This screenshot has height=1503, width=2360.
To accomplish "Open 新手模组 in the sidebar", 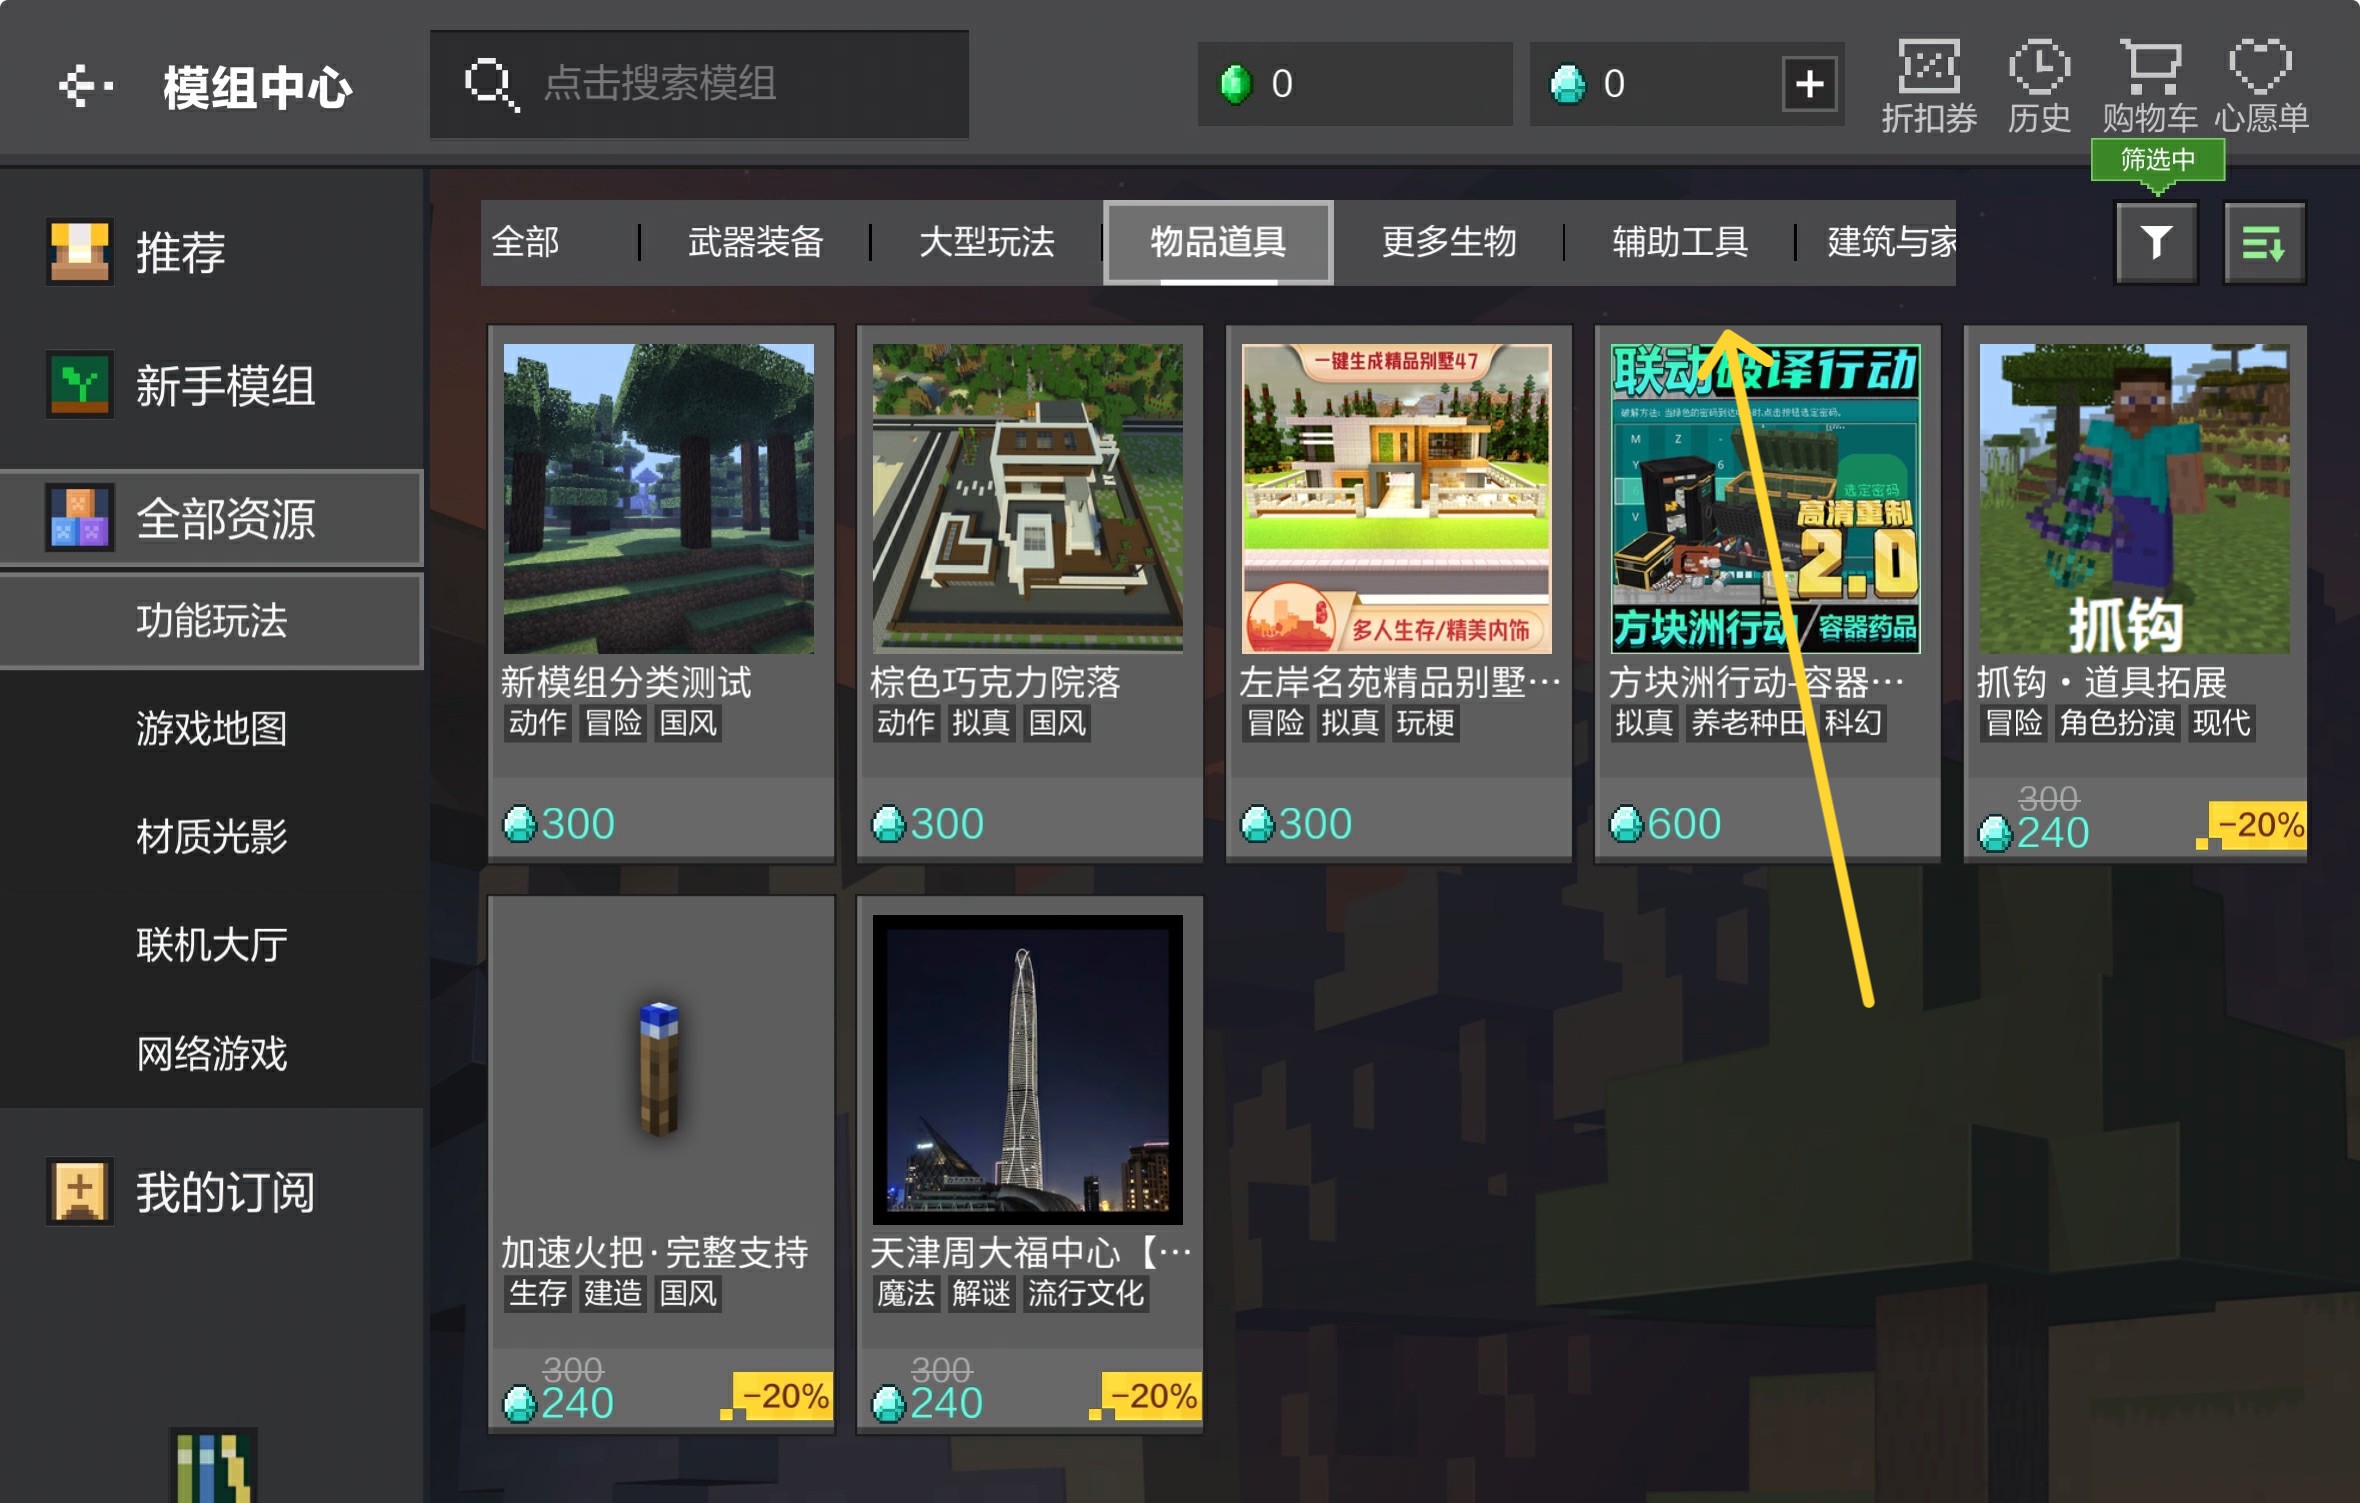I will [224, 386].
